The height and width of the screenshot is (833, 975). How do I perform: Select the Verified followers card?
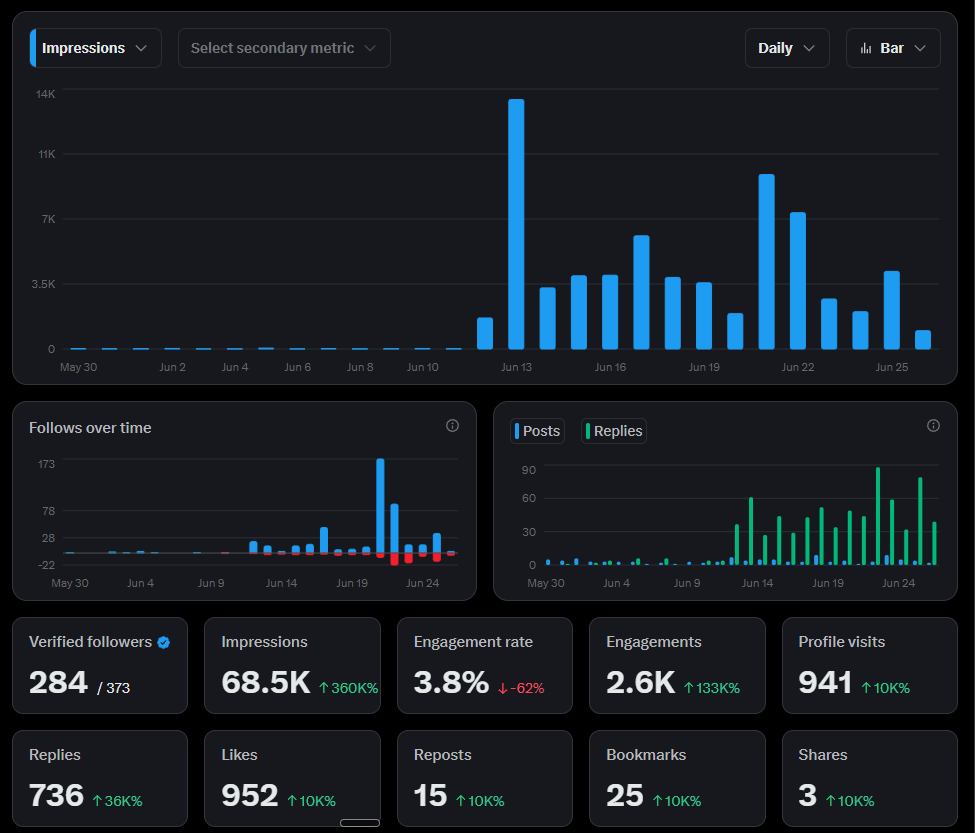(x=100, y=665)
